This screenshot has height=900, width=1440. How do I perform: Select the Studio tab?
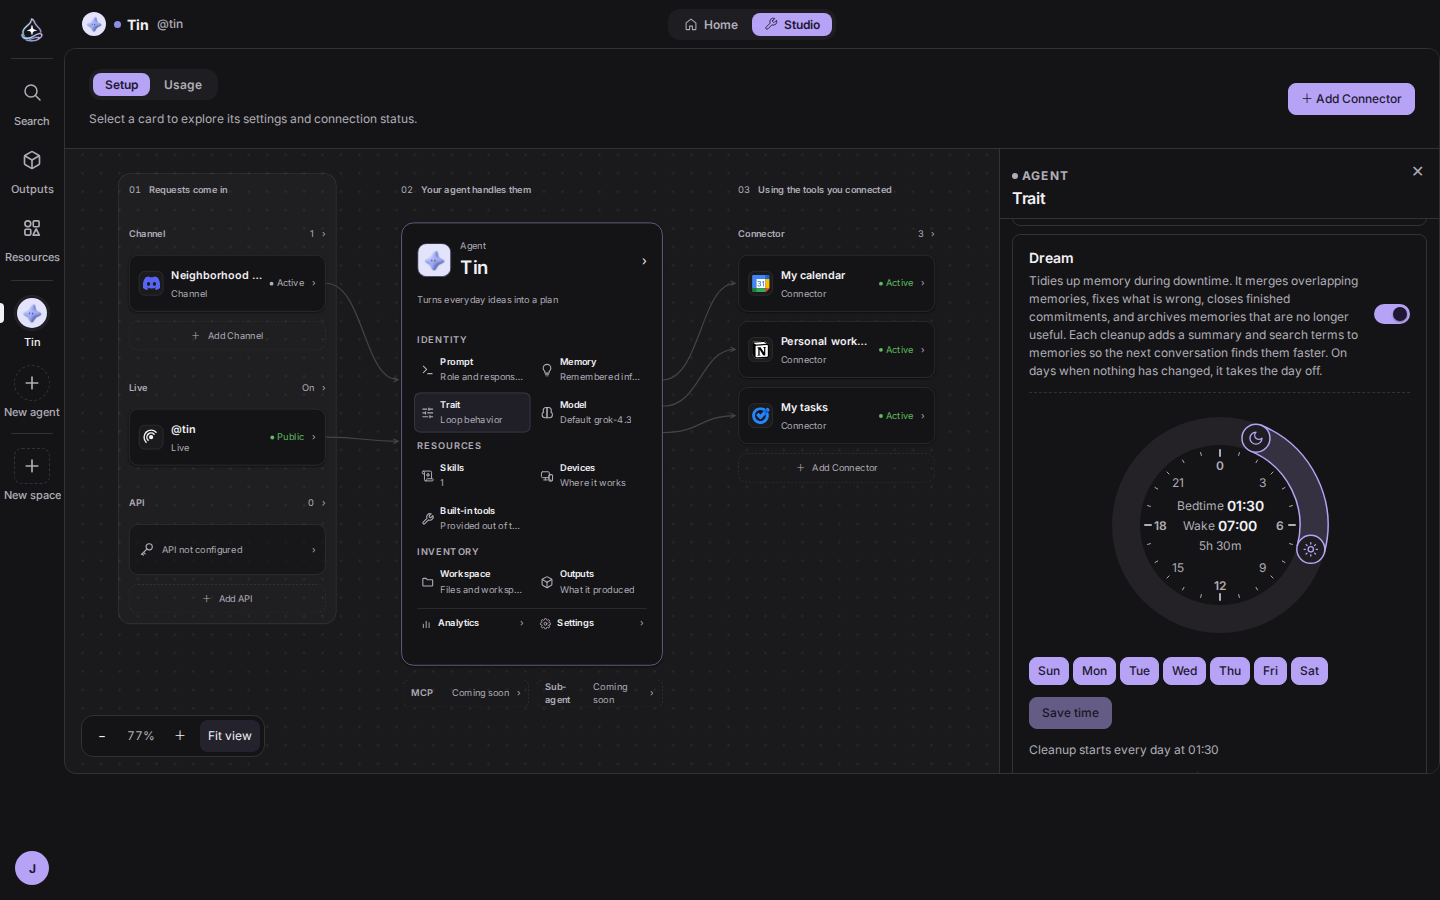tap(792, 25)
